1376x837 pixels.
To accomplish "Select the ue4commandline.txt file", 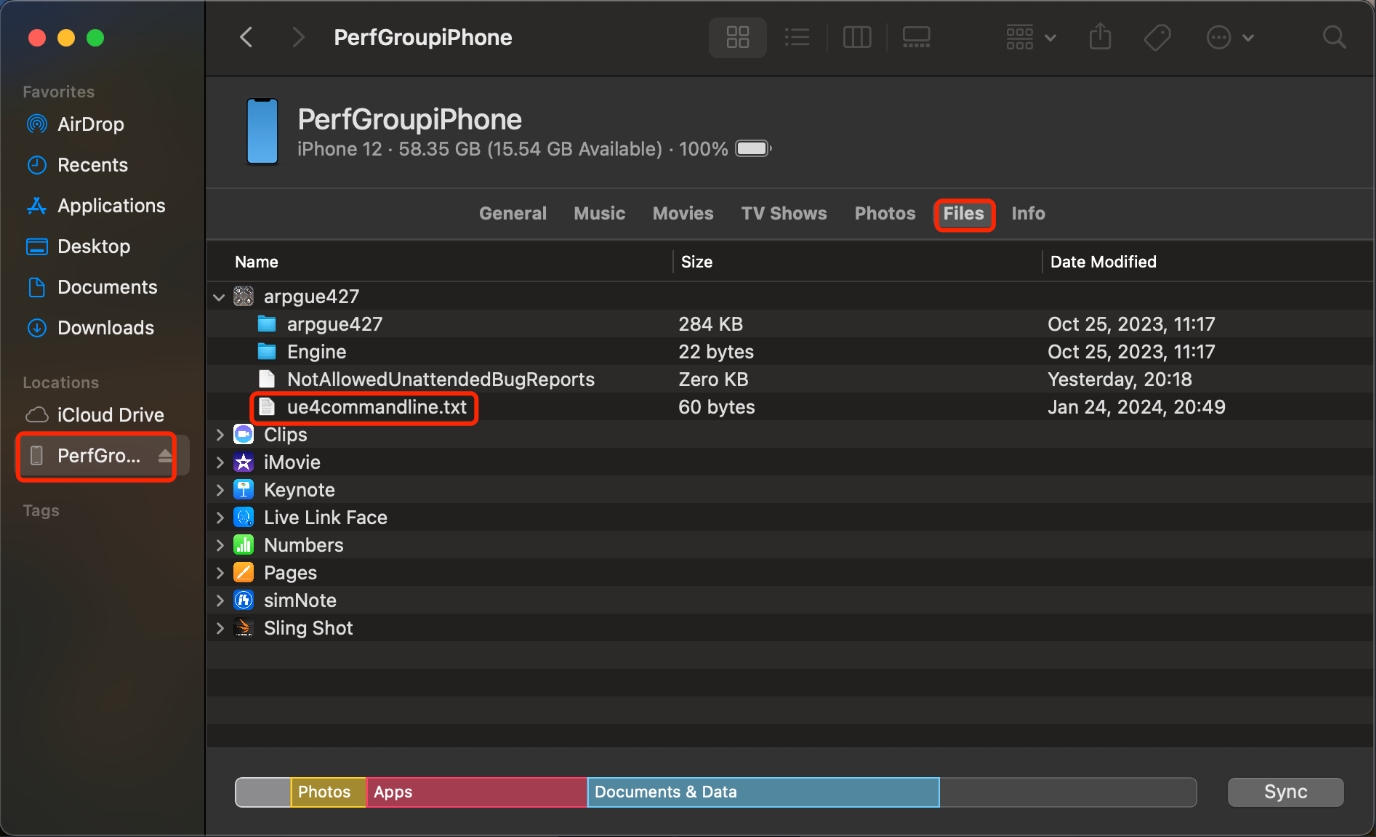I will (x=376, y=408).
